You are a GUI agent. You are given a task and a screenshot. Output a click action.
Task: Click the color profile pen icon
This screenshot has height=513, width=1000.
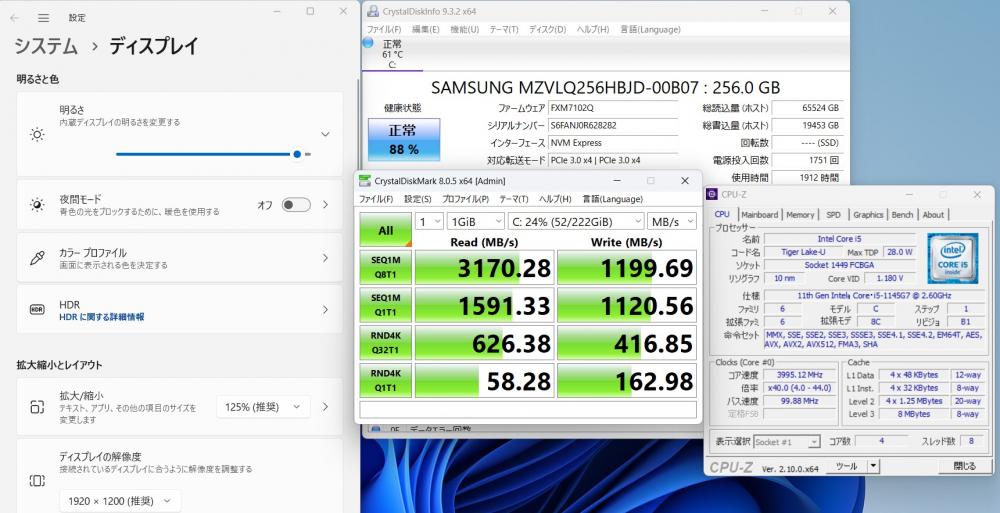tap(37, 258)
